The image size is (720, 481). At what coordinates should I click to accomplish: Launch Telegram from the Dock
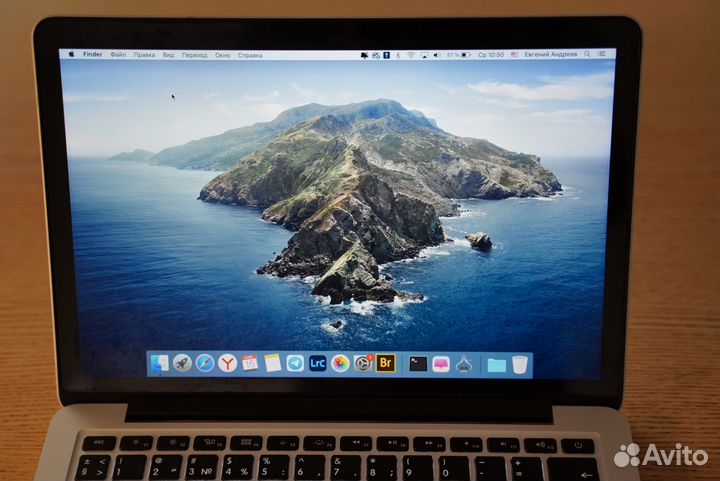click(295, 364)
